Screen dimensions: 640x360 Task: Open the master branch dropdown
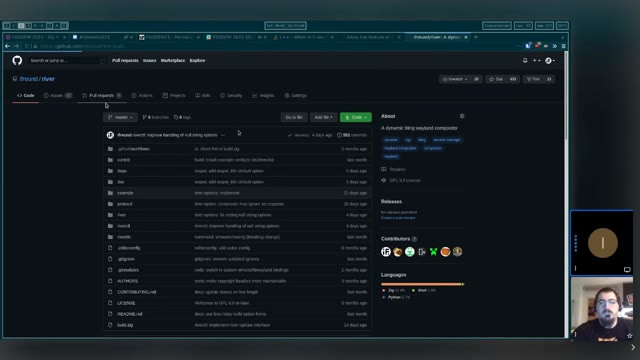point(120,117)
